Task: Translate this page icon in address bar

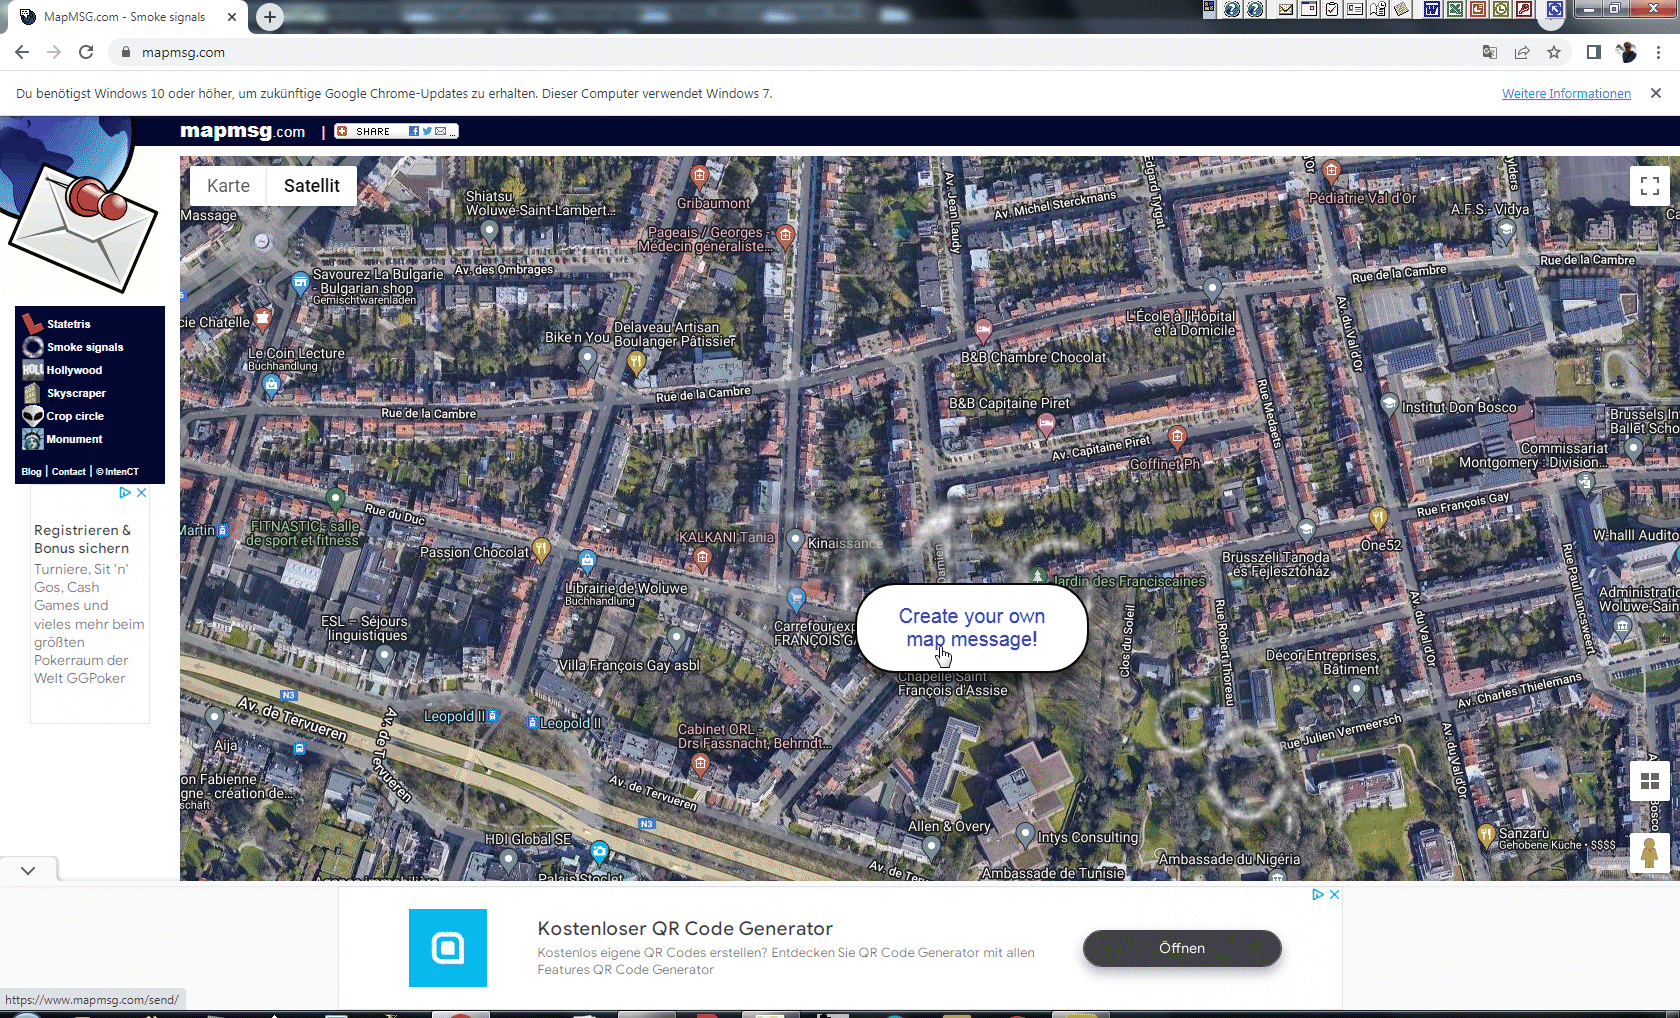Action: [x=1490, y=52]
